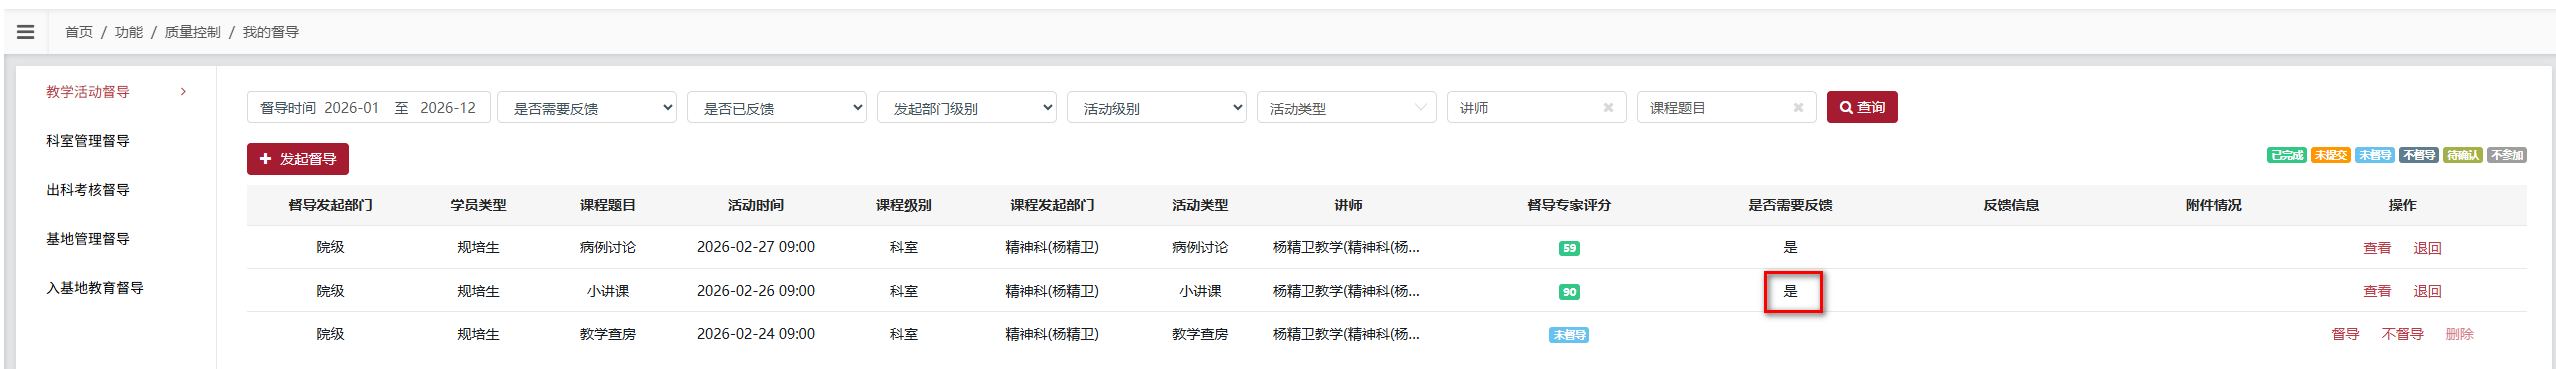Click 查看 in the 病例讨论 row
The width and height of the screenshot is (2556, 369).
point(2377,248)
